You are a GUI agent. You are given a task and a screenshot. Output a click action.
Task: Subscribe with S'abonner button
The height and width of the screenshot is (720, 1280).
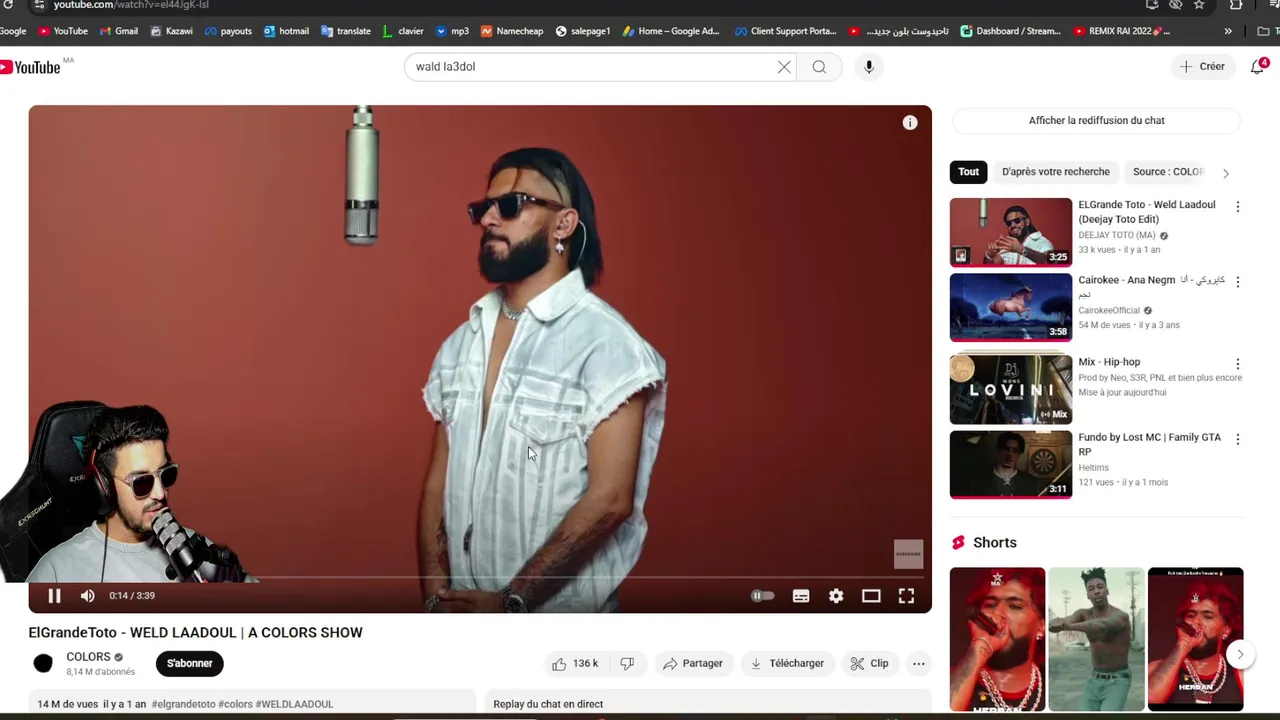(x=189, y=663)
